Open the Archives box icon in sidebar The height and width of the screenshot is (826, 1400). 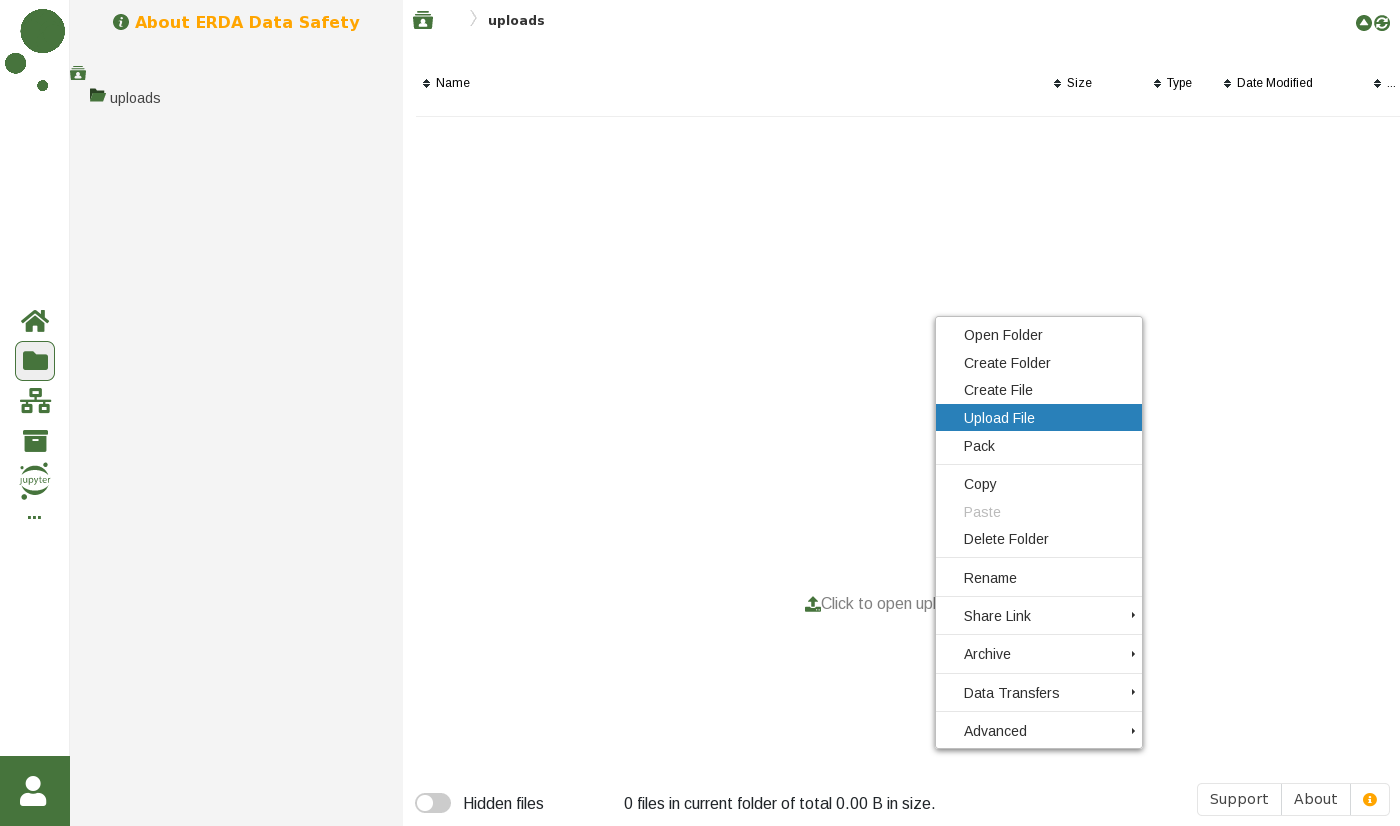click(x=35, y=441)
